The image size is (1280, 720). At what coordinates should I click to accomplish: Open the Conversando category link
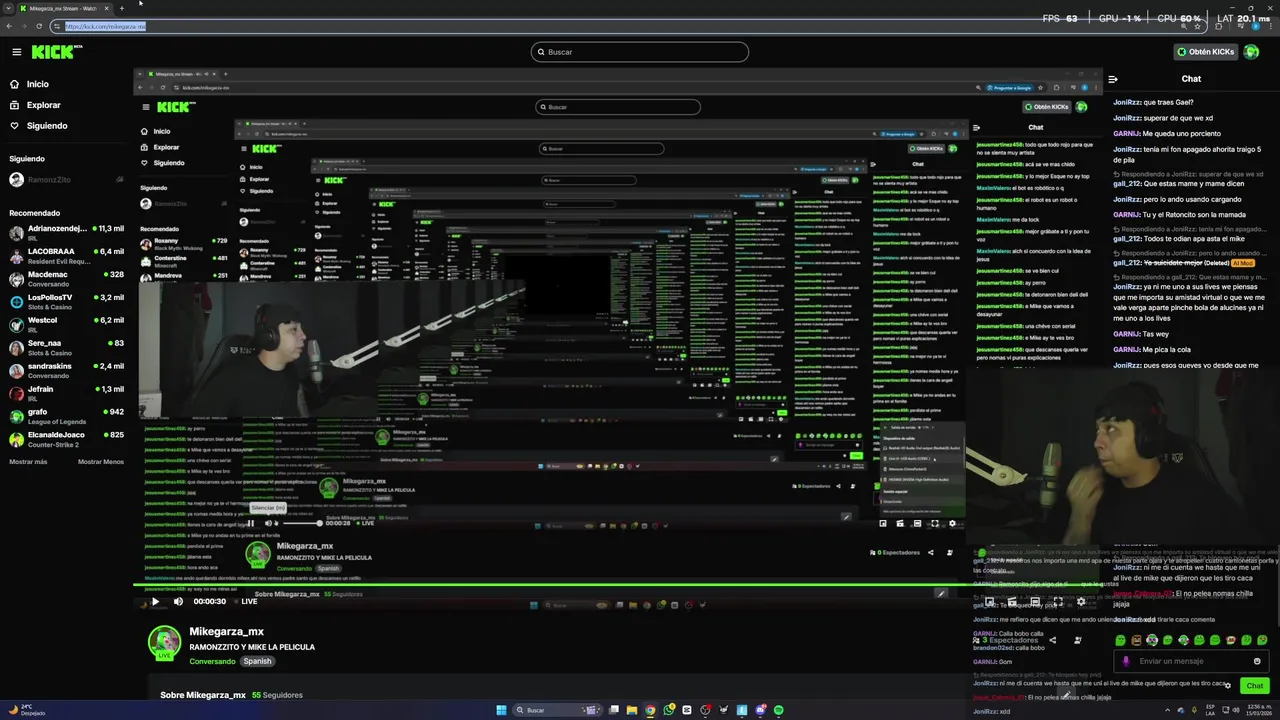click(x=212, y=661)
